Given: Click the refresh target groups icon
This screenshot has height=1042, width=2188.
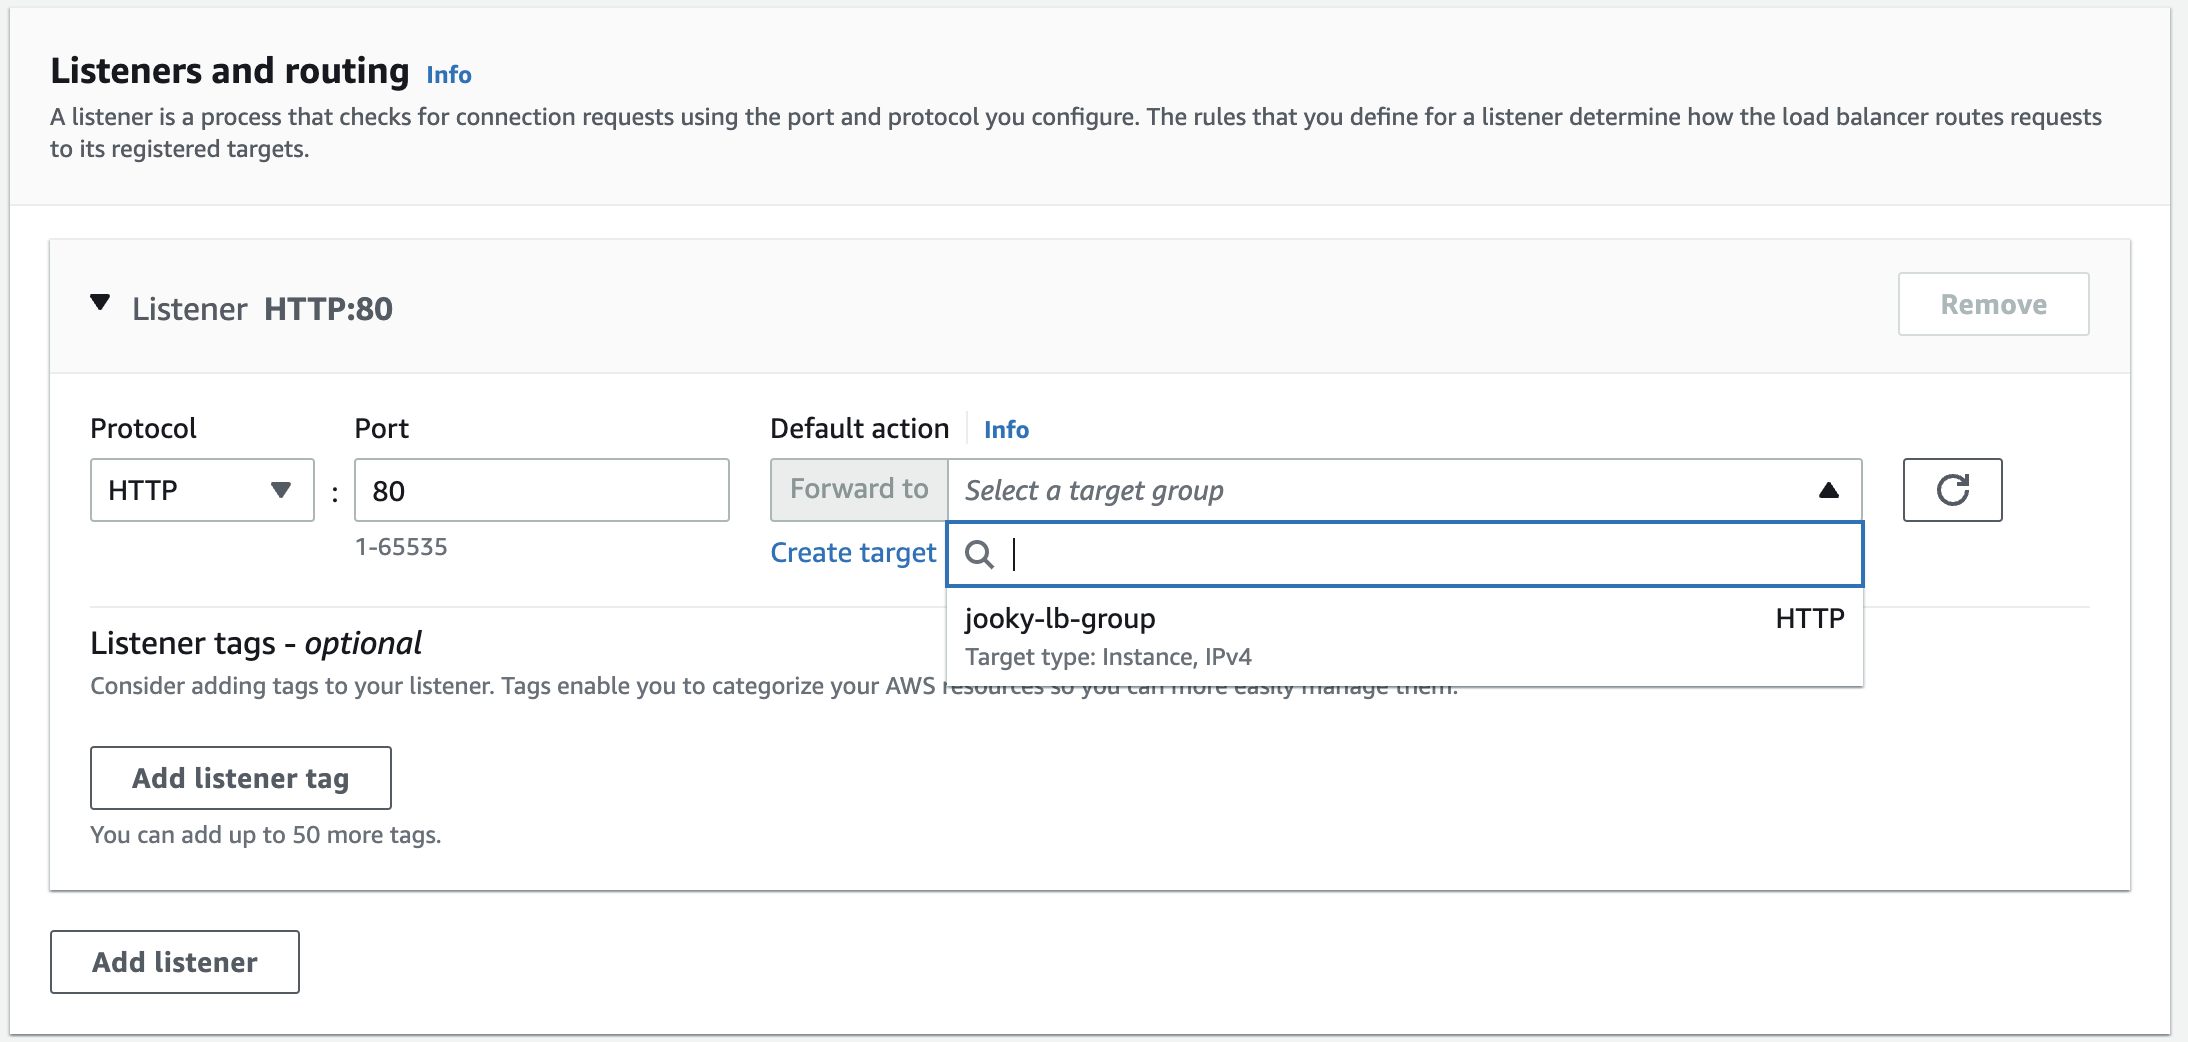Looking at the screenshot, I should [1952, 490].
